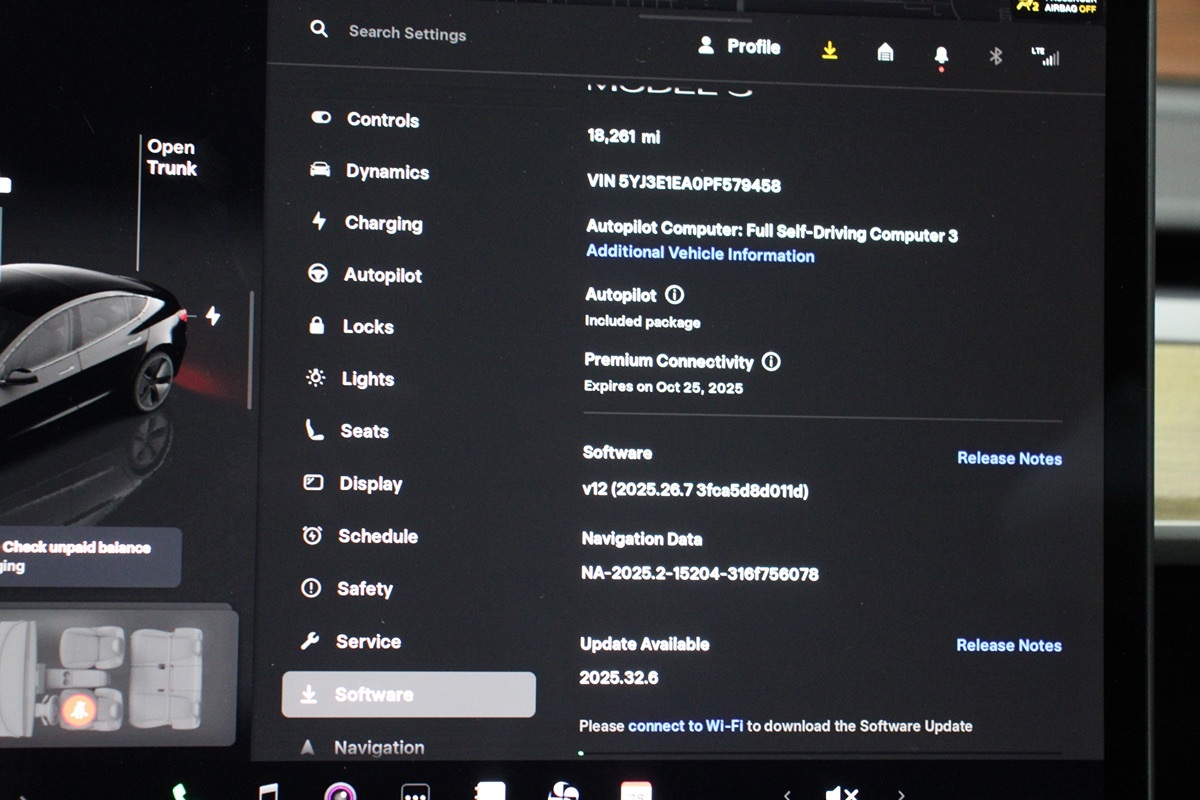The width and height of the screenshot is (1200, 800).
Task: Open the Charging settings section
Action: point(383,224)
